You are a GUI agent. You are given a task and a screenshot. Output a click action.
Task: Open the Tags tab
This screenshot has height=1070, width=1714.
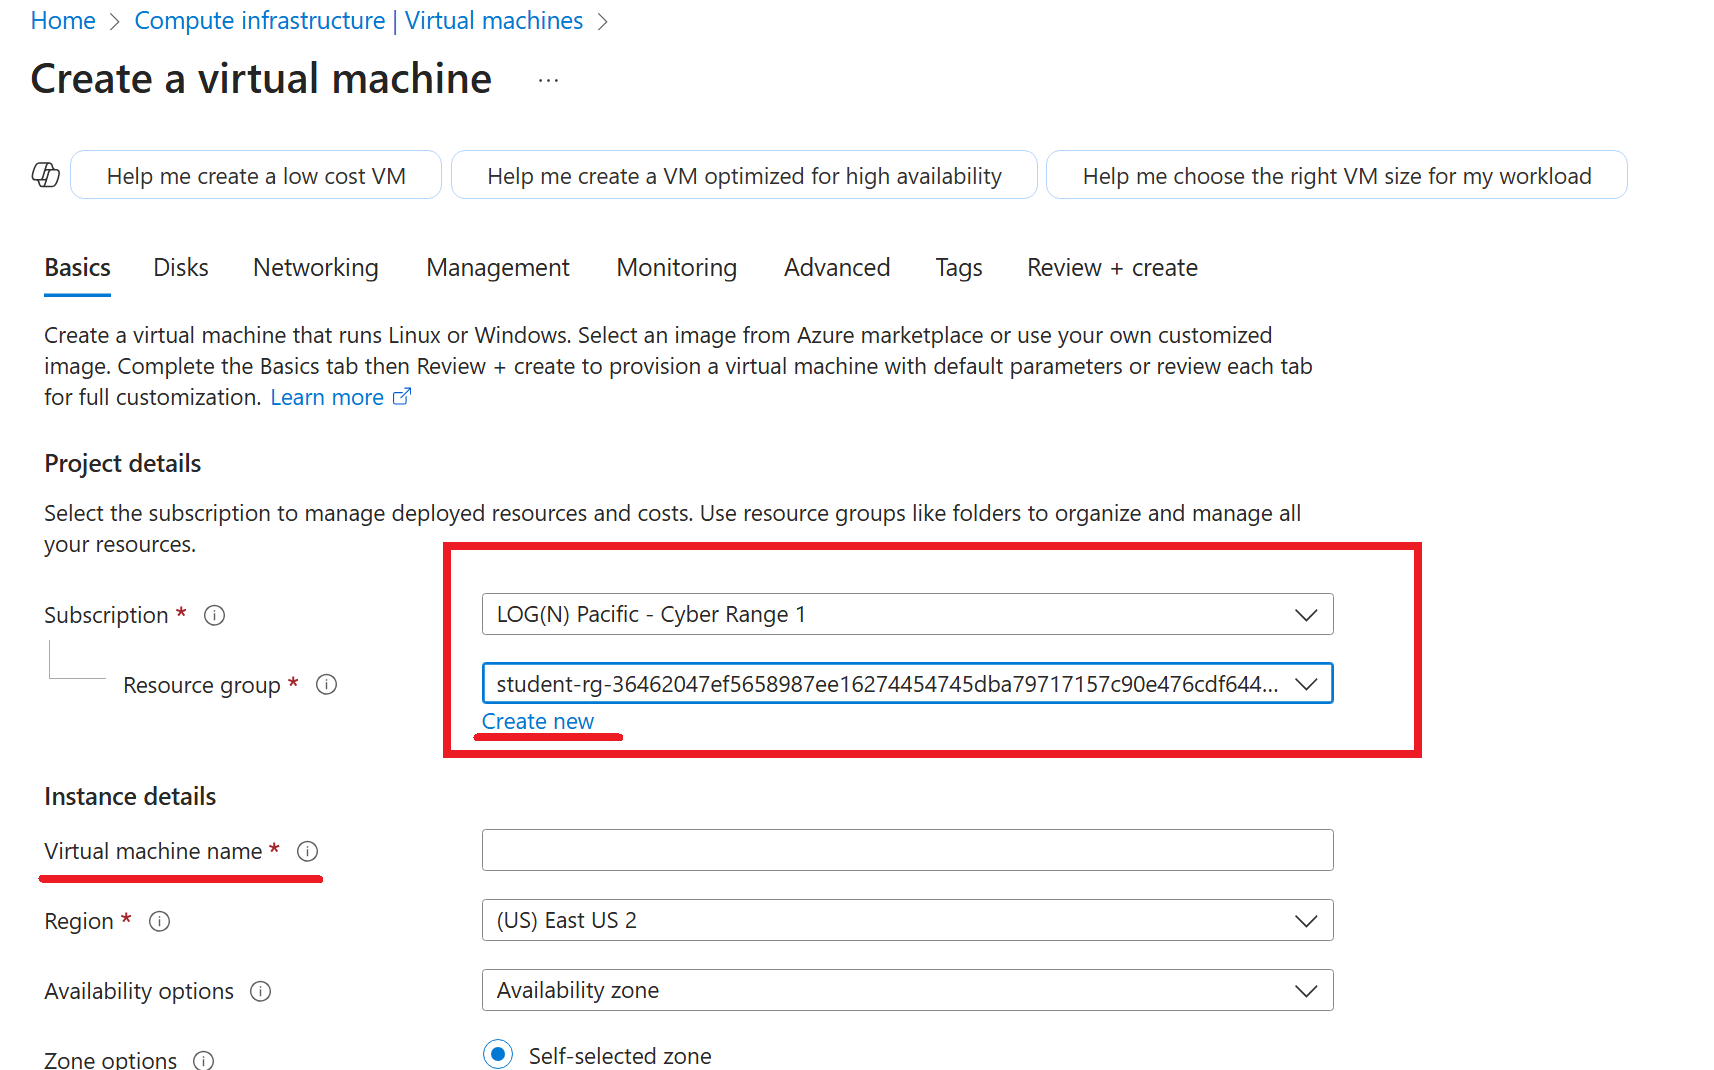tap(959, 268)
